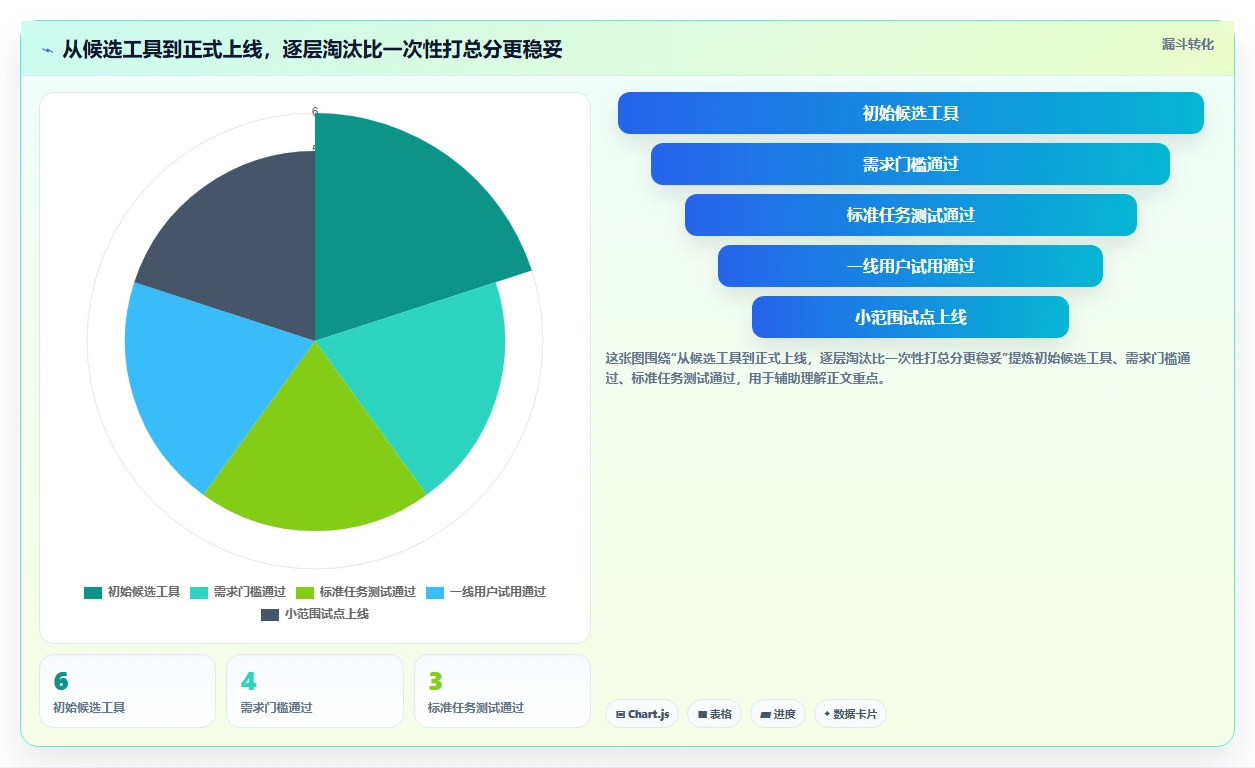Viewport: 1255px width, 768px height.
Task: Click the description paragraph under the funnel
Action: click(898, 368)
